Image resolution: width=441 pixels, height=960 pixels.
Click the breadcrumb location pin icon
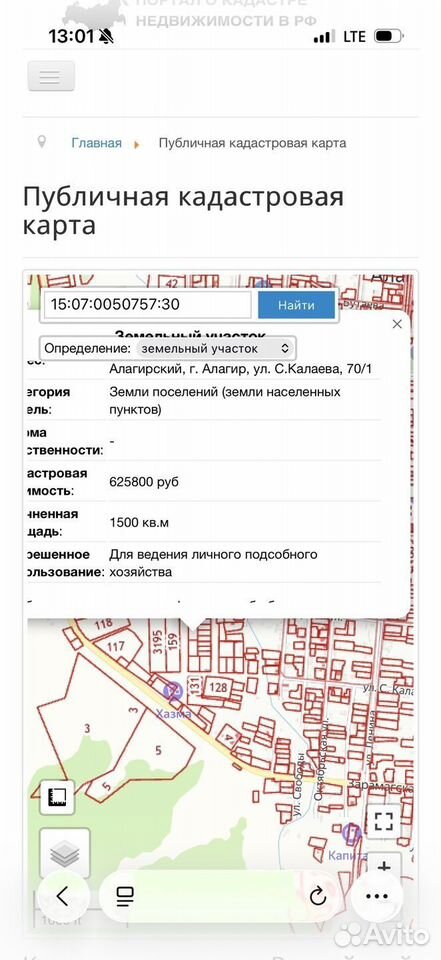point(42,142)
